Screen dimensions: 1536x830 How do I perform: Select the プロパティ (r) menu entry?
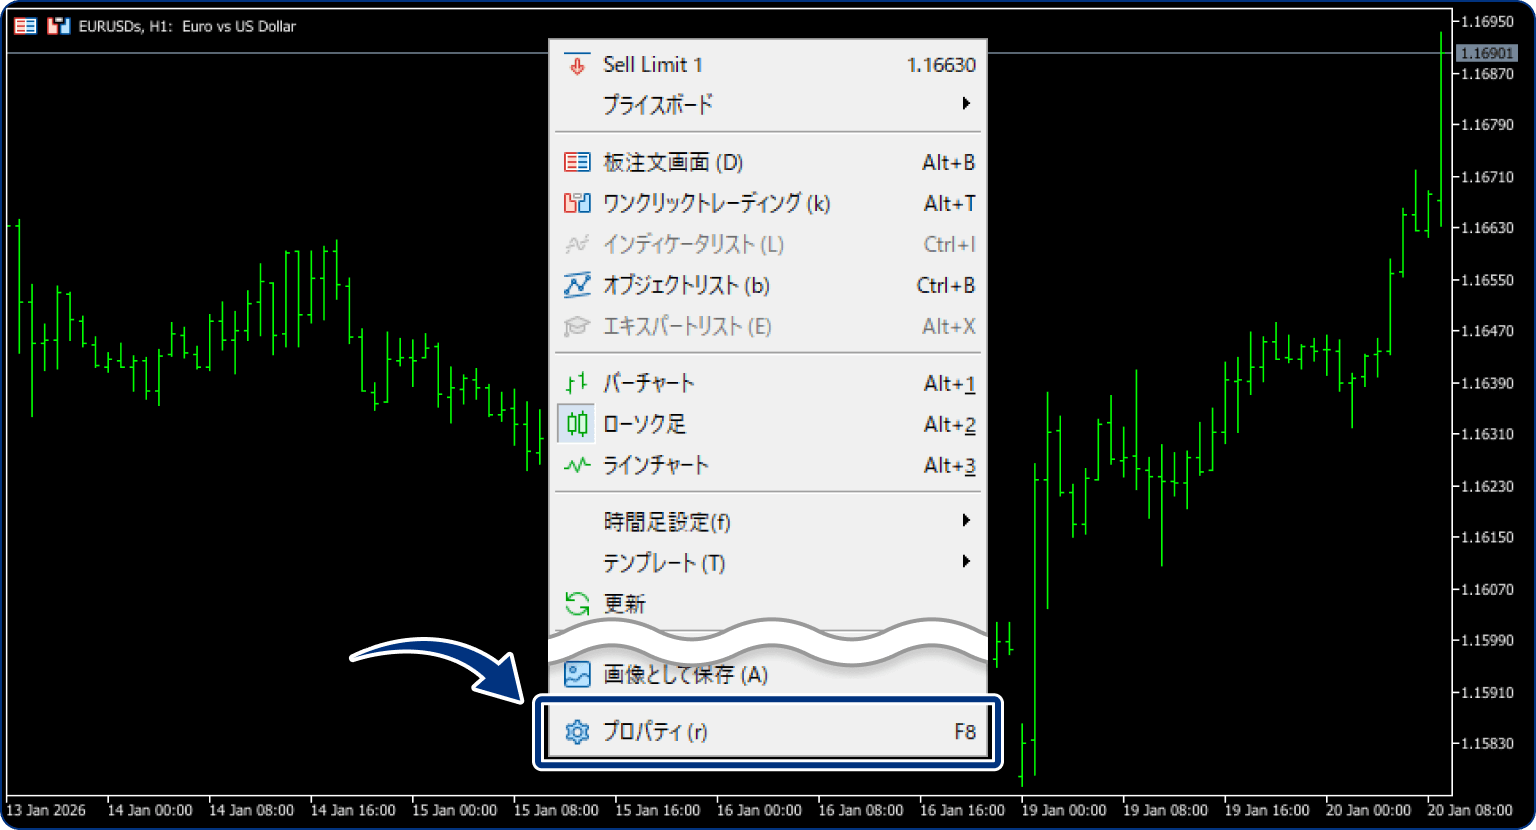[x=700, y=731]
